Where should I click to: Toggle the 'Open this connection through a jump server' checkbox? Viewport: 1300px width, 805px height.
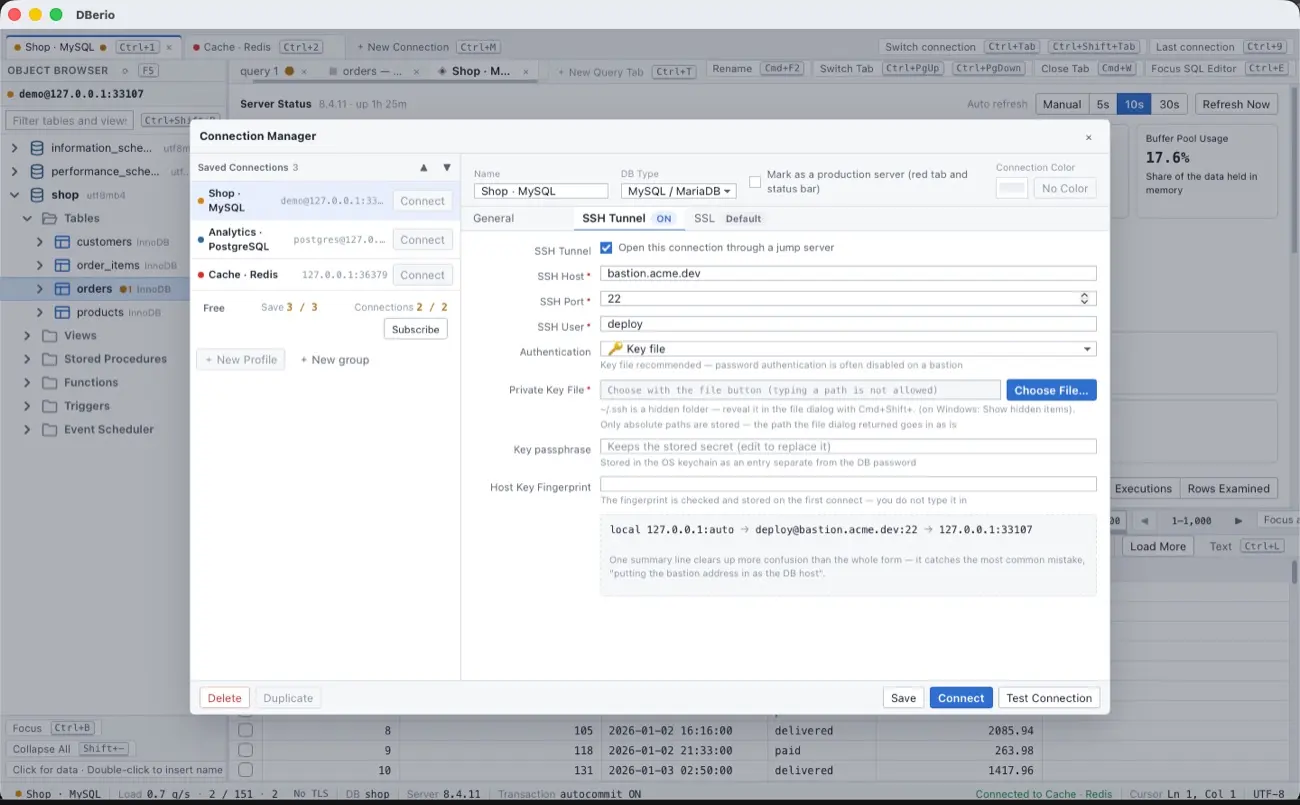point(606,248)
